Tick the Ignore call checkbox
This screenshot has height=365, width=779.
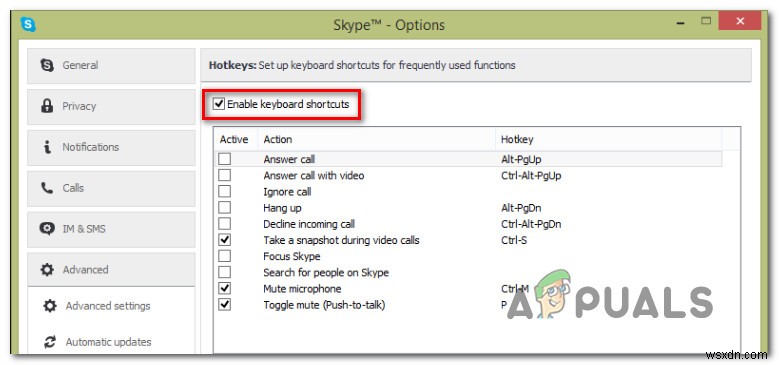[x=225, y=191]
